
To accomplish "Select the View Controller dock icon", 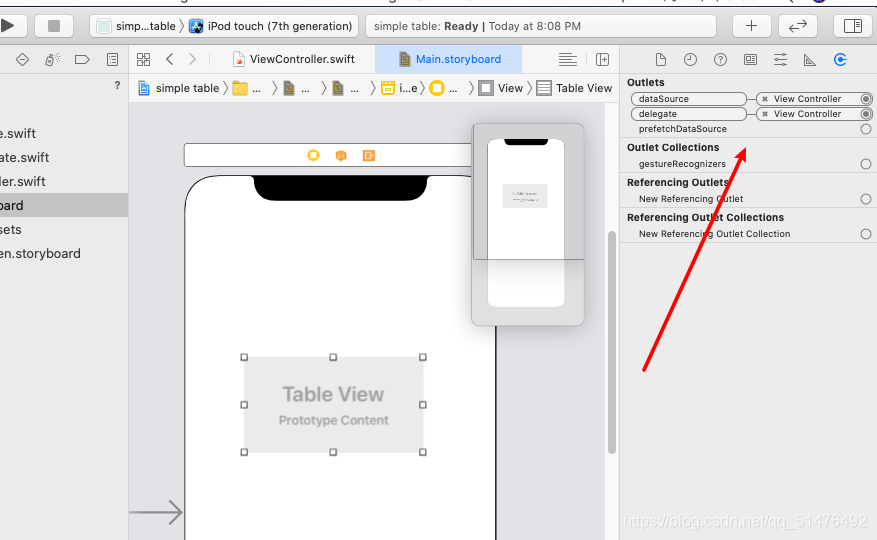I will point(313,155).
